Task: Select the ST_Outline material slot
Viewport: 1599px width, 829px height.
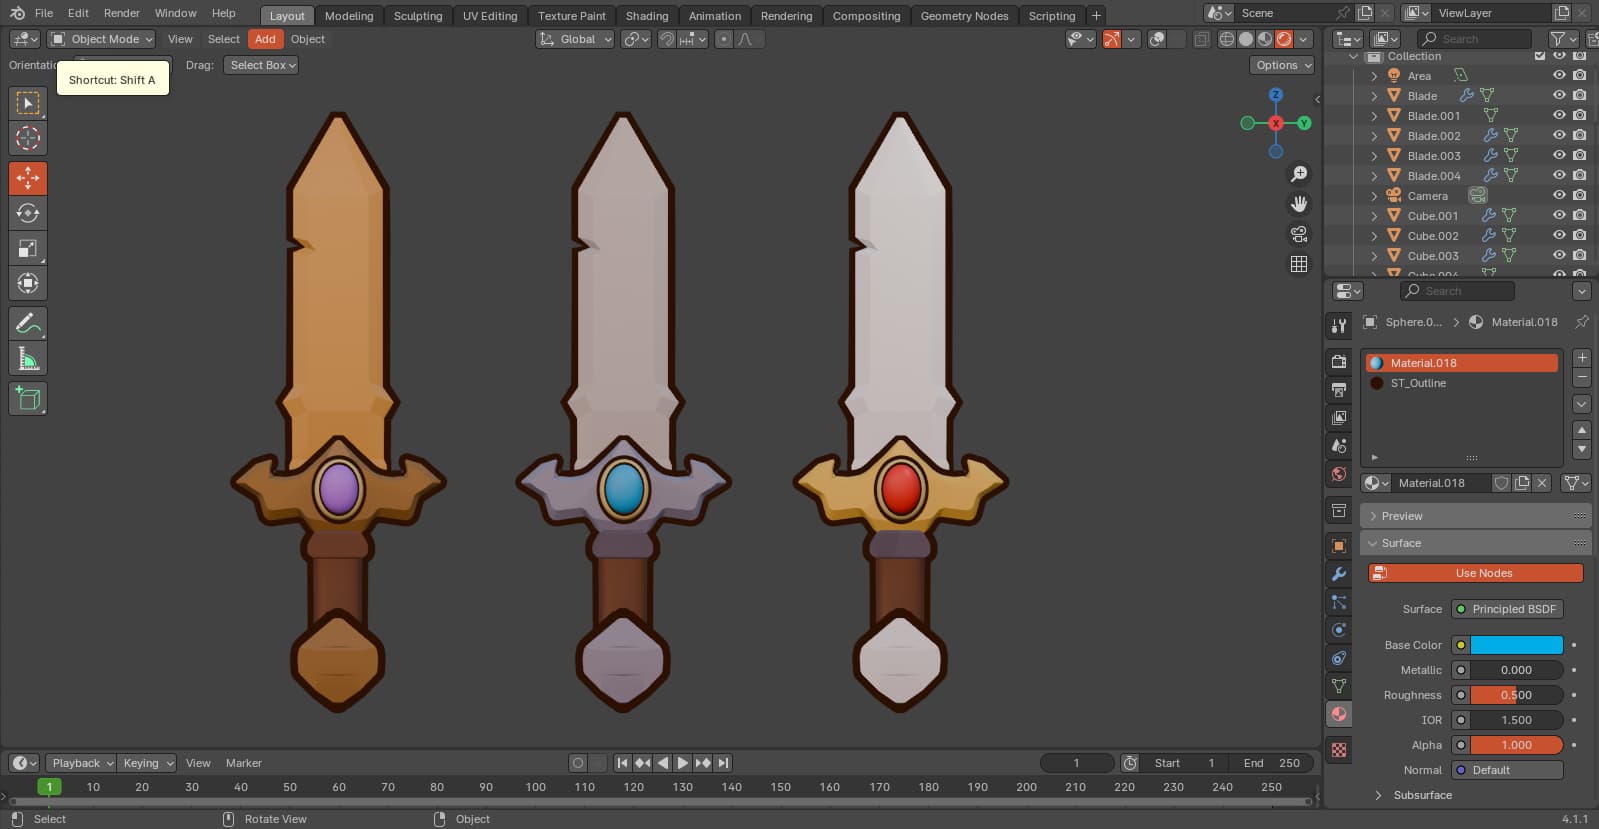Action: [1461, 383]
